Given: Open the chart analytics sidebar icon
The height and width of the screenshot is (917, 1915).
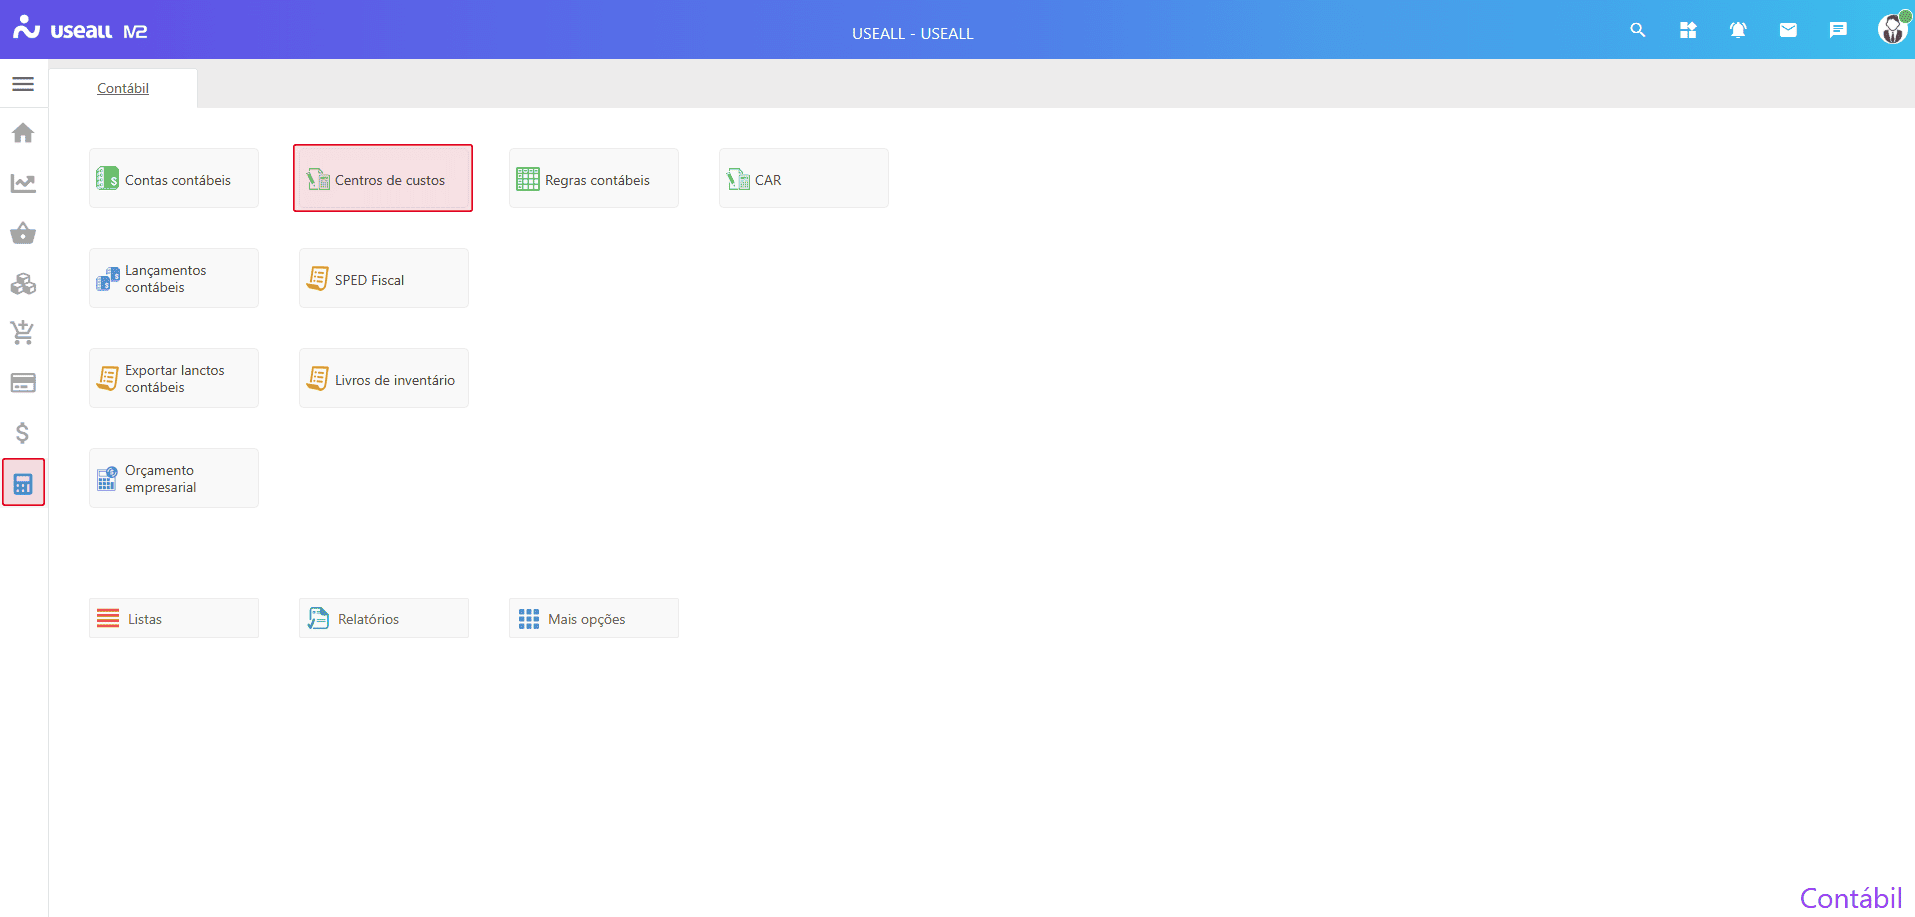Looking at the screenshot, I should click(23, 183).
